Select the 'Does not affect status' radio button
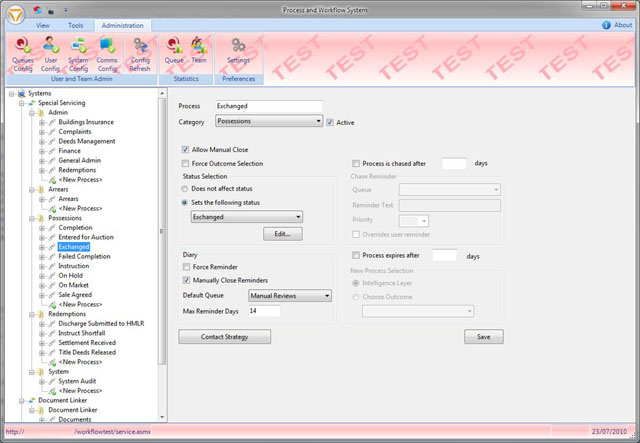Image resolution: width=640 pixels, height=443 pixels. click(186, 188)
